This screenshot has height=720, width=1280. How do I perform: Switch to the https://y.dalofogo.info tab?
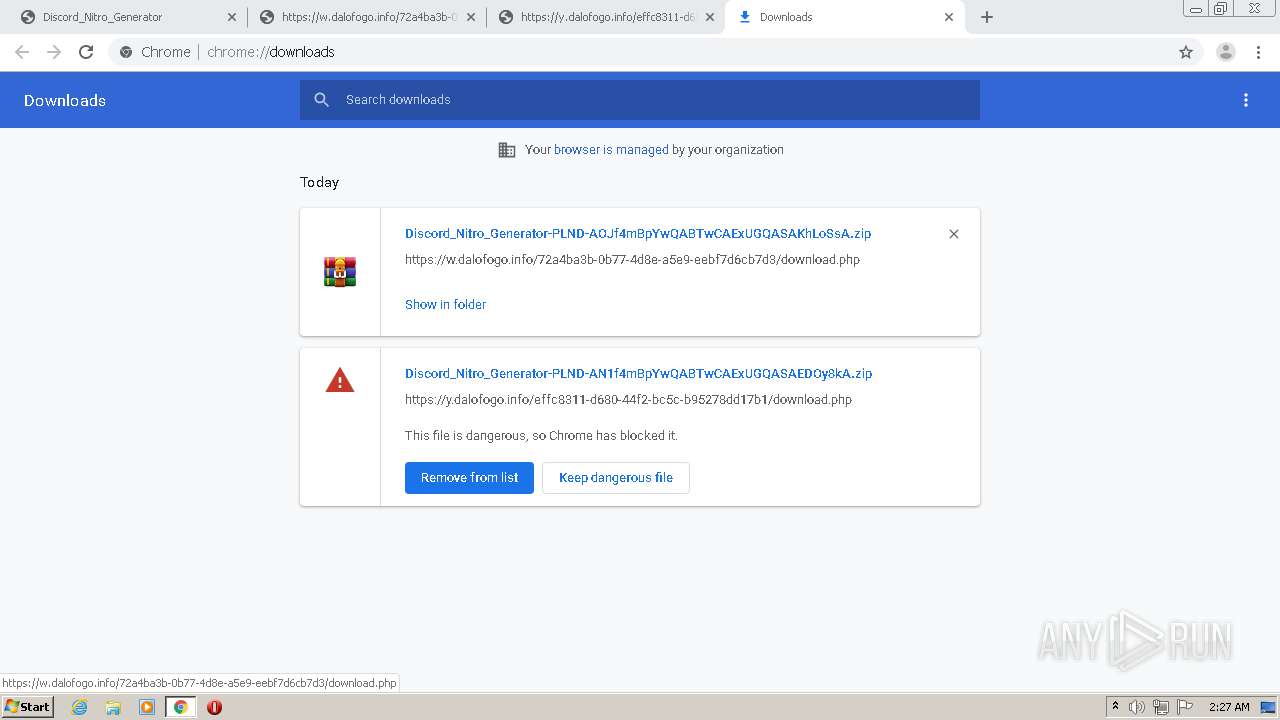[605, 17]
